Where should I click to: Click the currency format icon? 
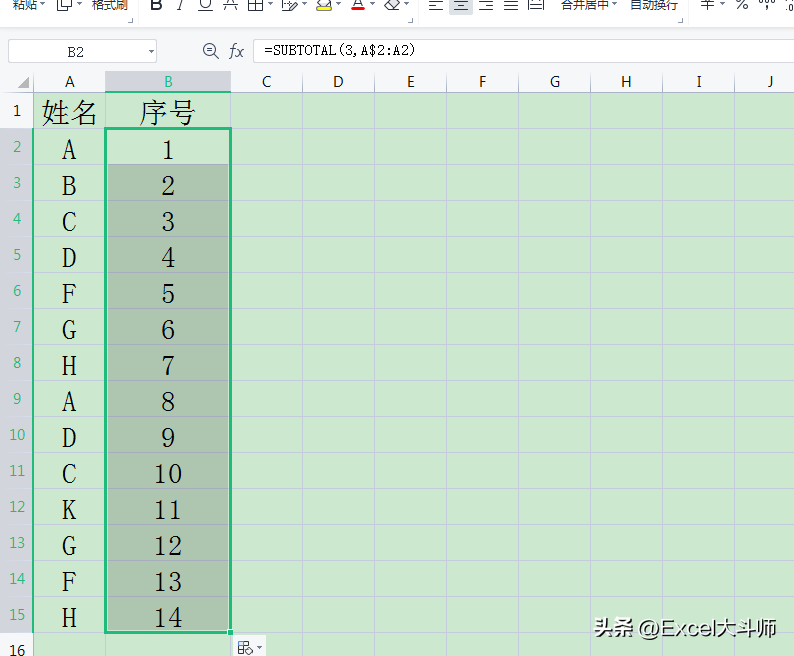click(707, 6)
